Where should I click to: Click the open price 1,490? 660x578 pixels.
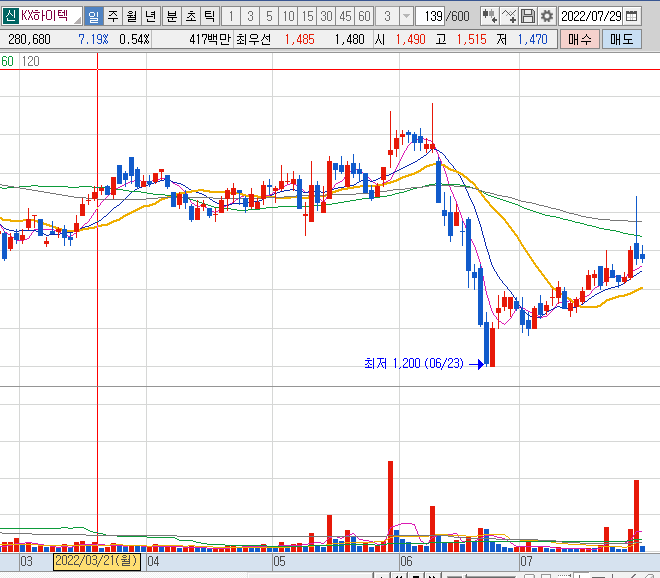411,40
